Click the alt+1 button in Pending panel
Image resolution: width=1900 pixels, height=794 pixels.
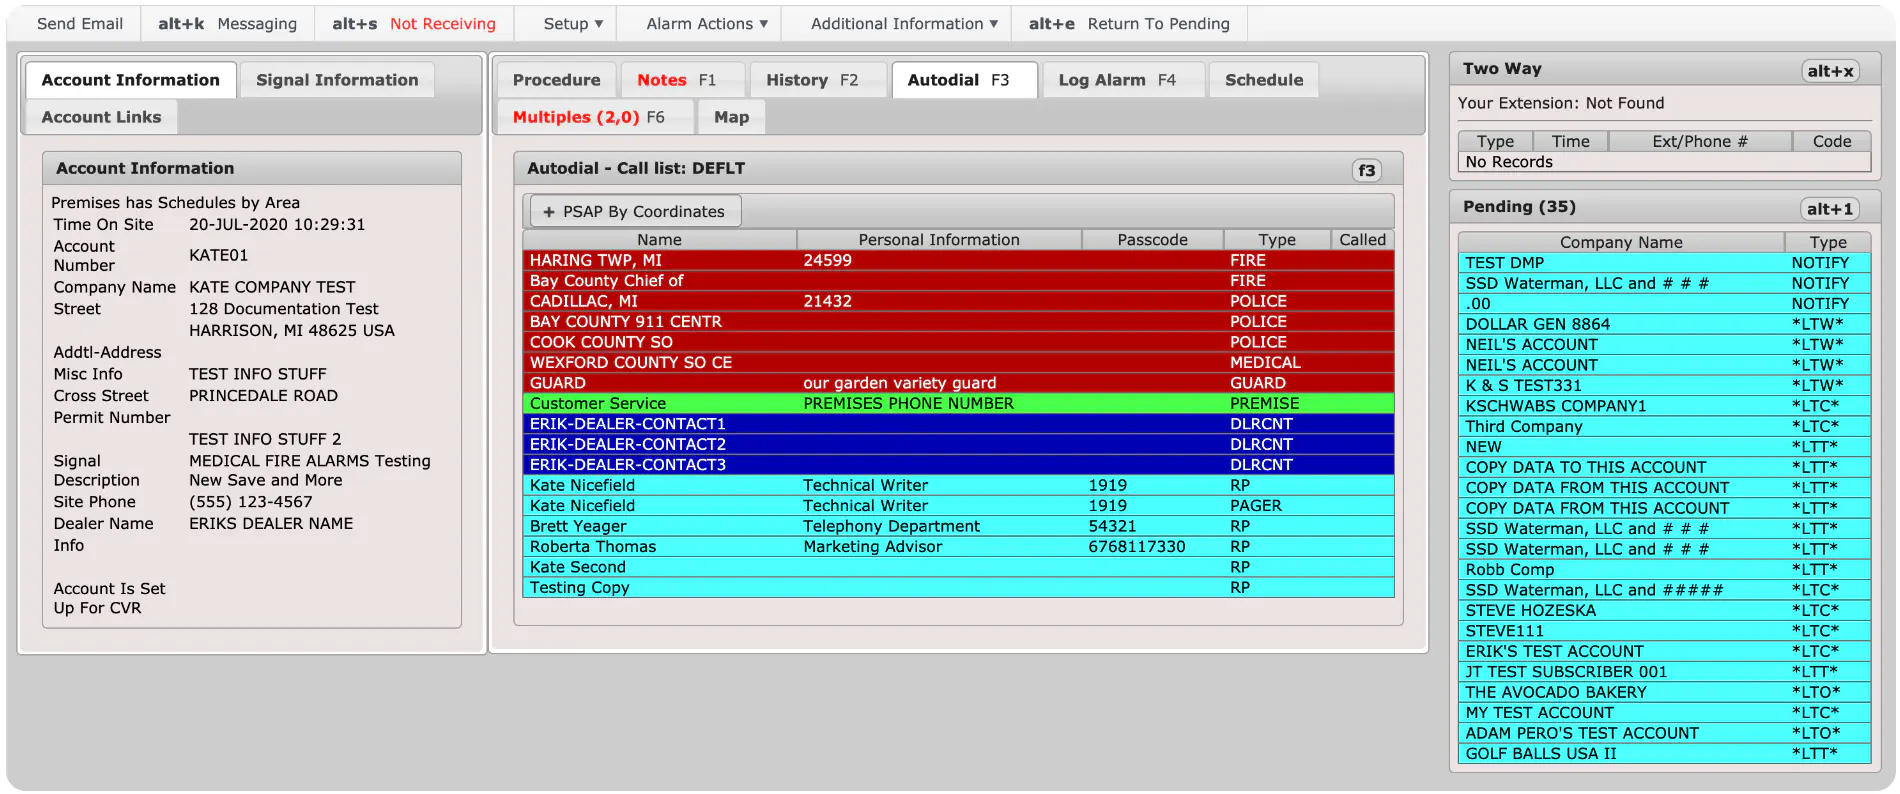[x=1830, y=209]
